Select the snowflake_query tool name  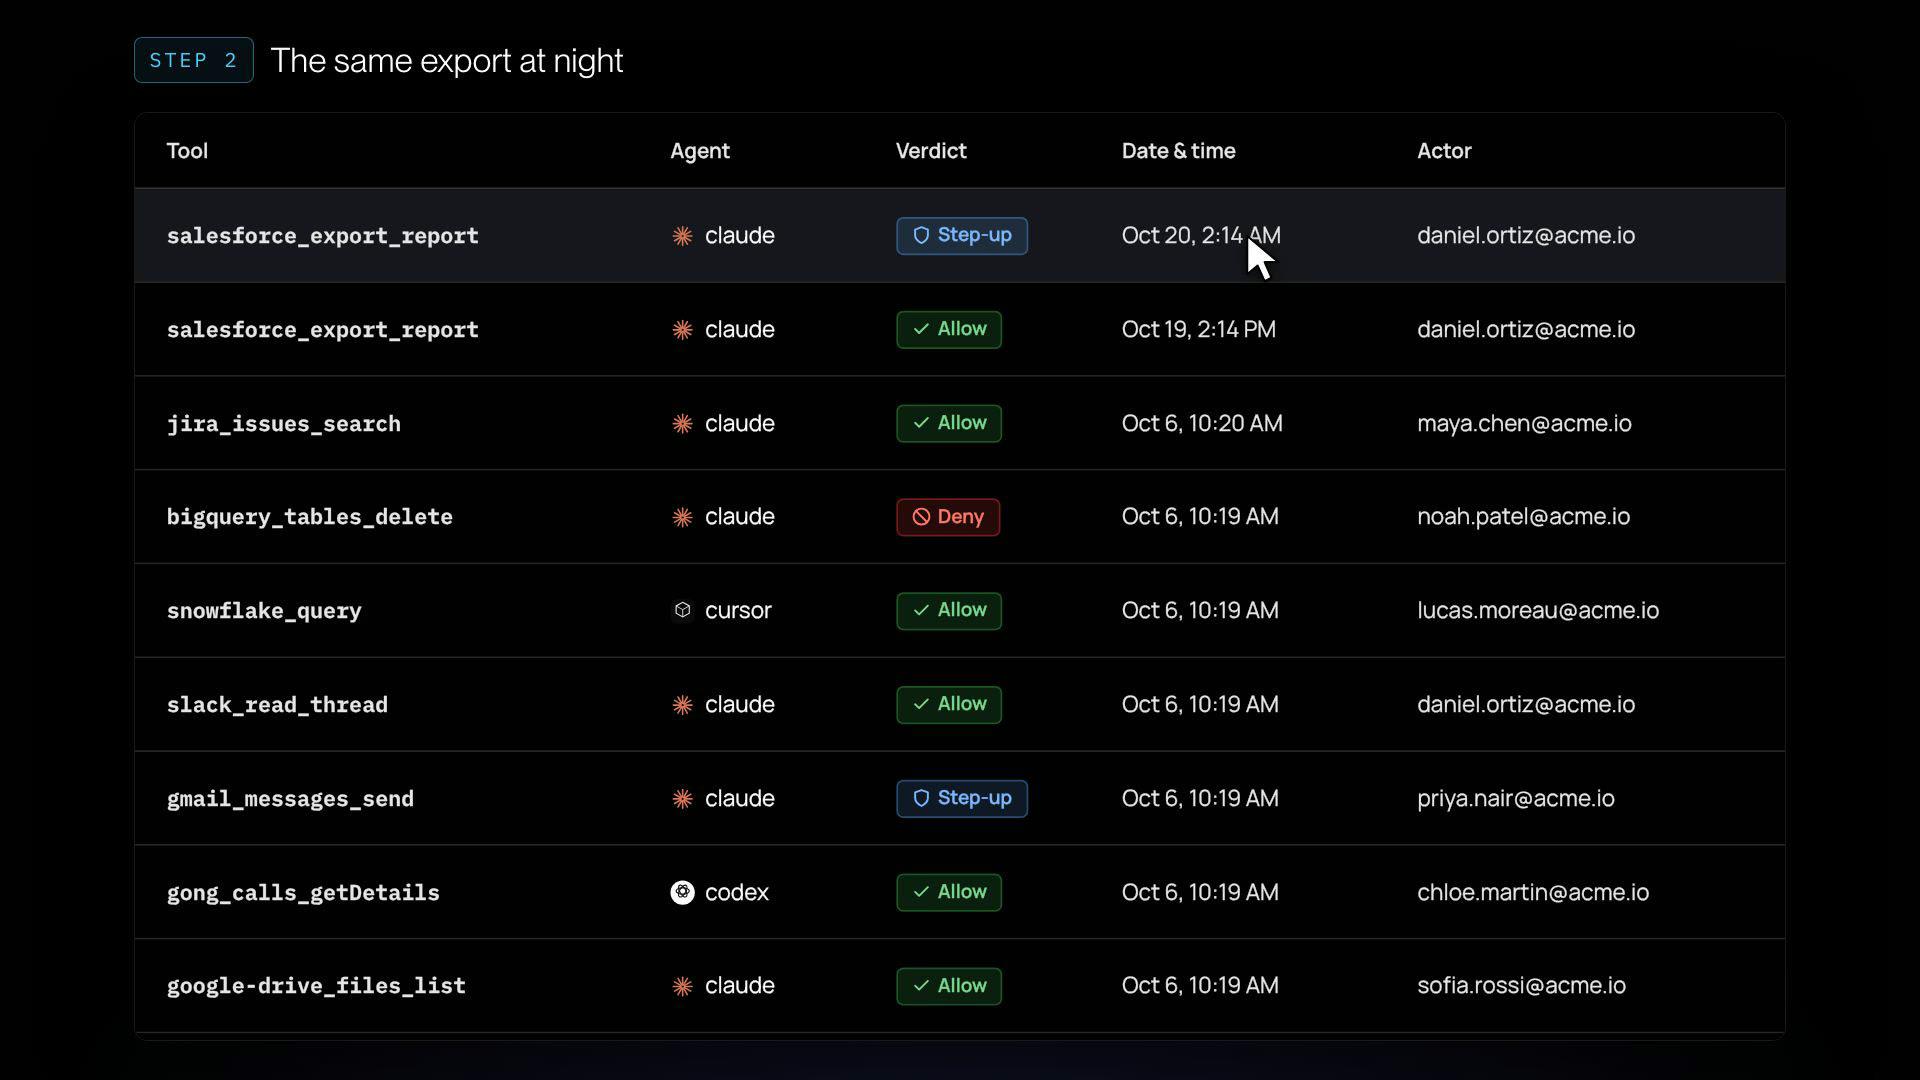(264, 611)
